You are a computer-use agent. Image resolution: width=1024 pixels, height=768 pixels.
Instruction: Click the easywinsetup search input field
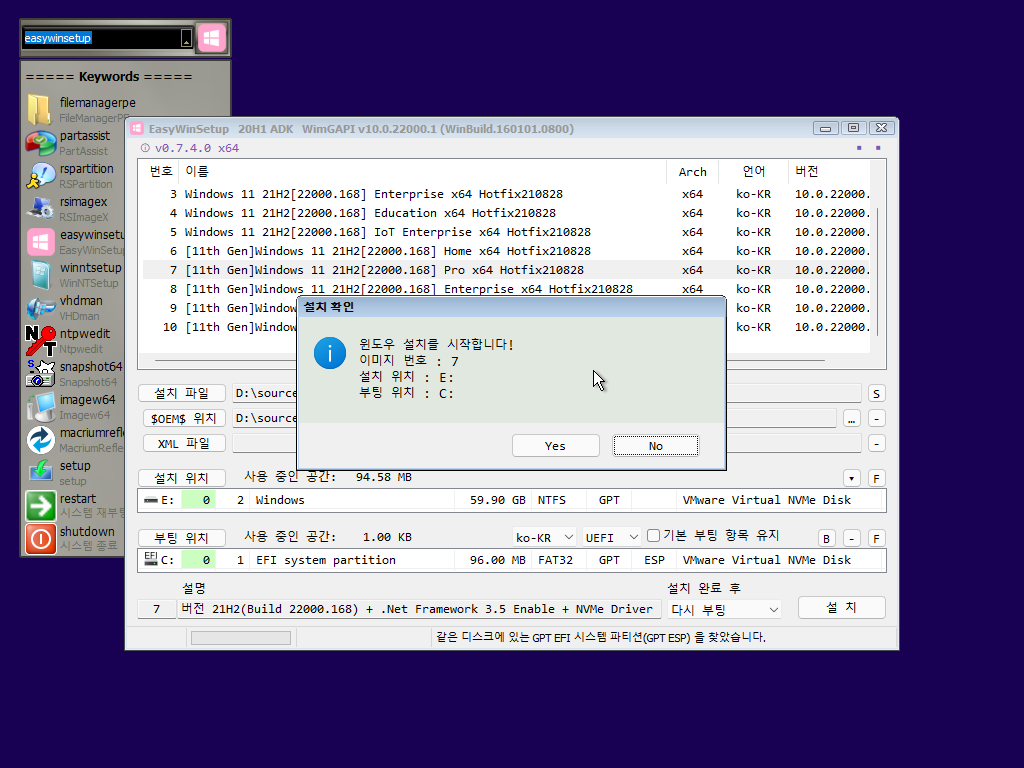[101, 39]
